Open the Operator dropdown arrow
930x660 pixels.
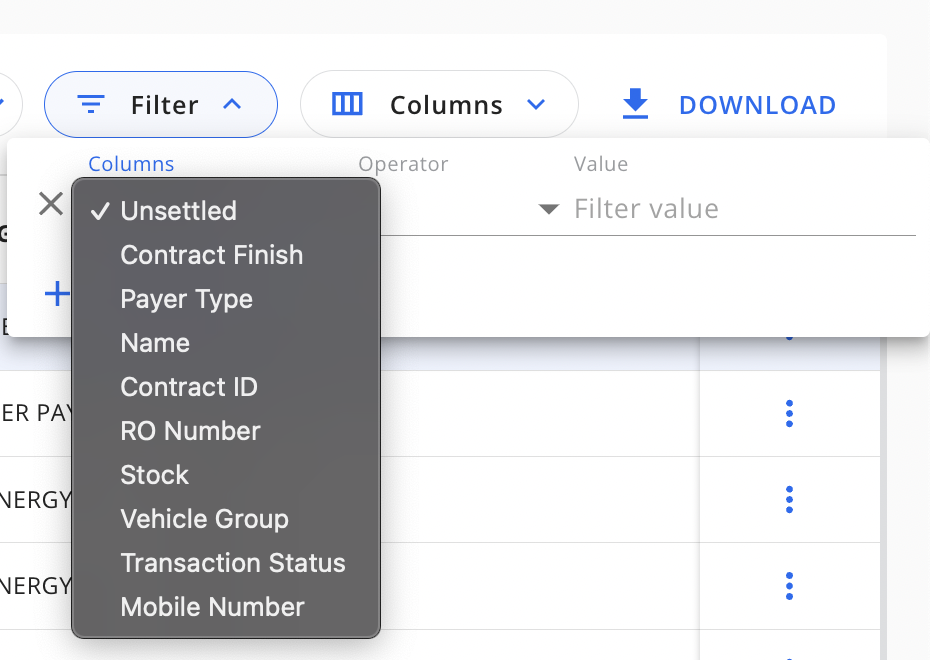click(x=548, y=209)
